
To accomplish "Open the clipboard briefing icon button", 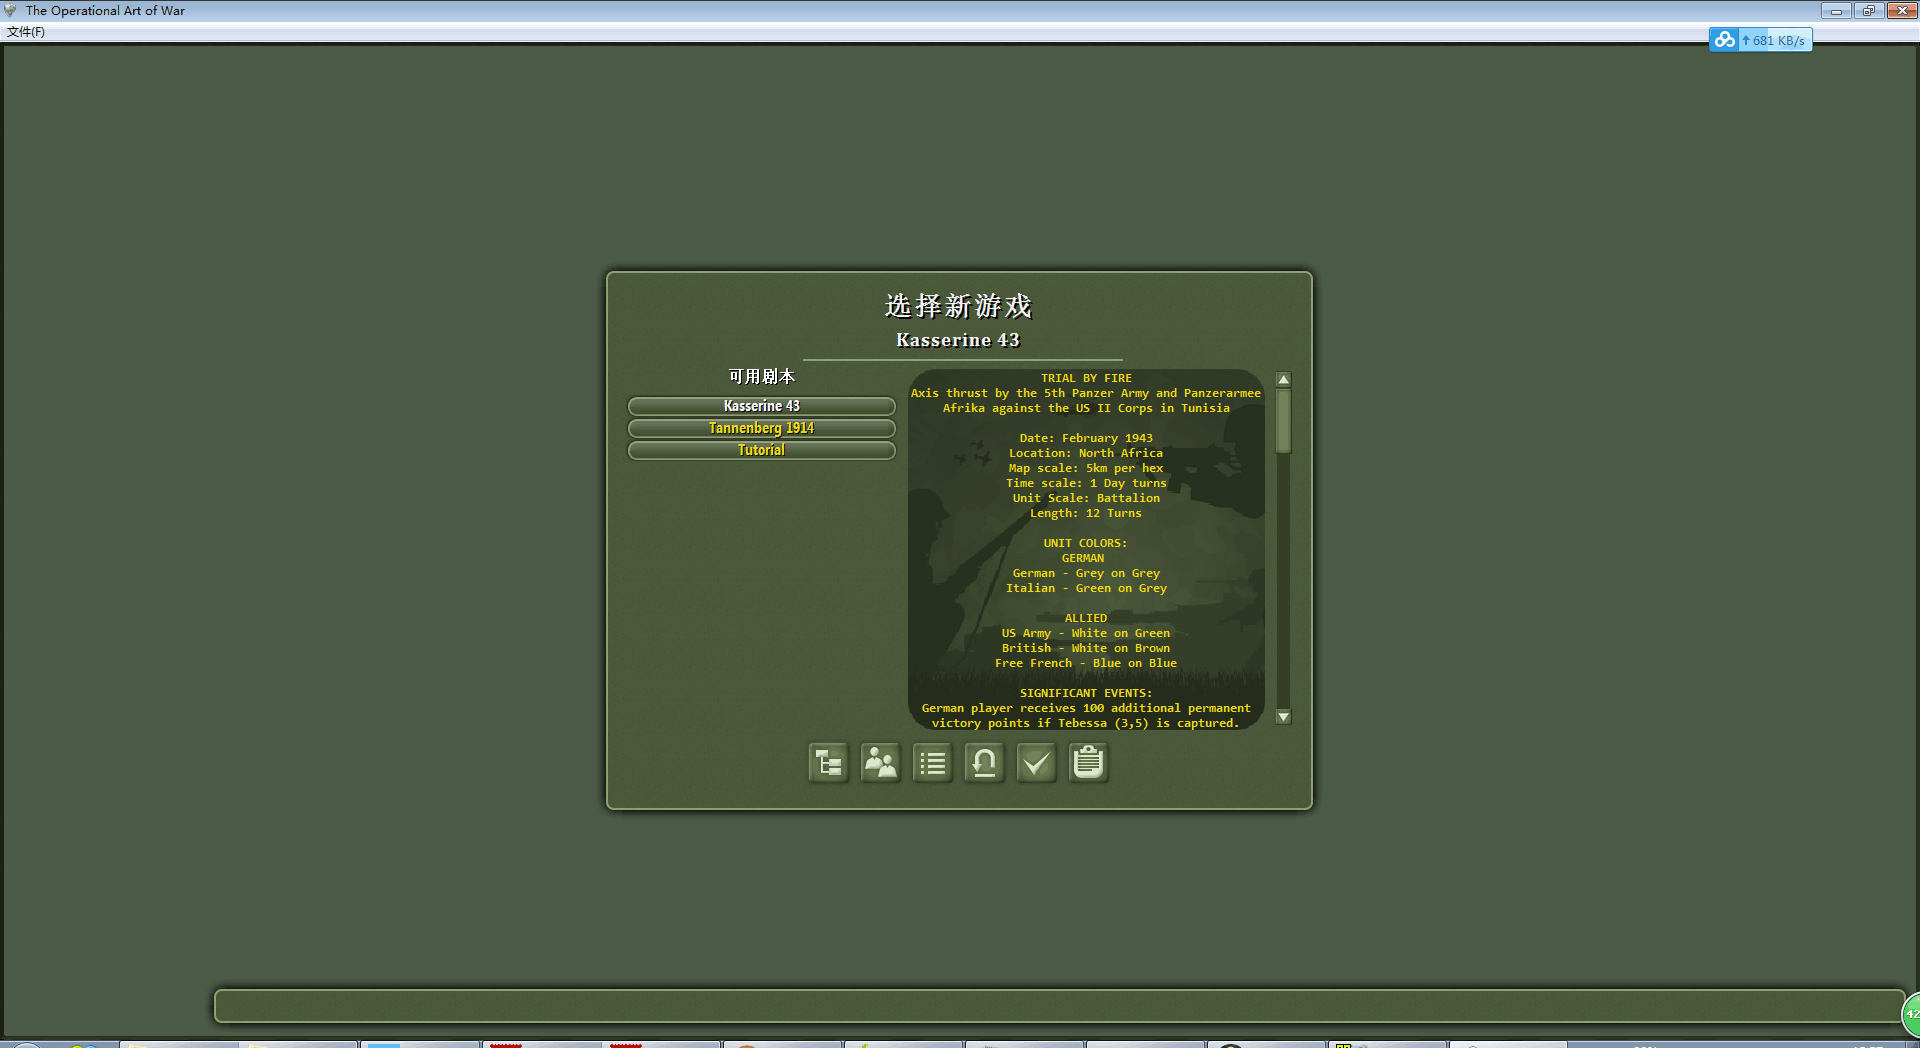I will [x=1088, y=763].
